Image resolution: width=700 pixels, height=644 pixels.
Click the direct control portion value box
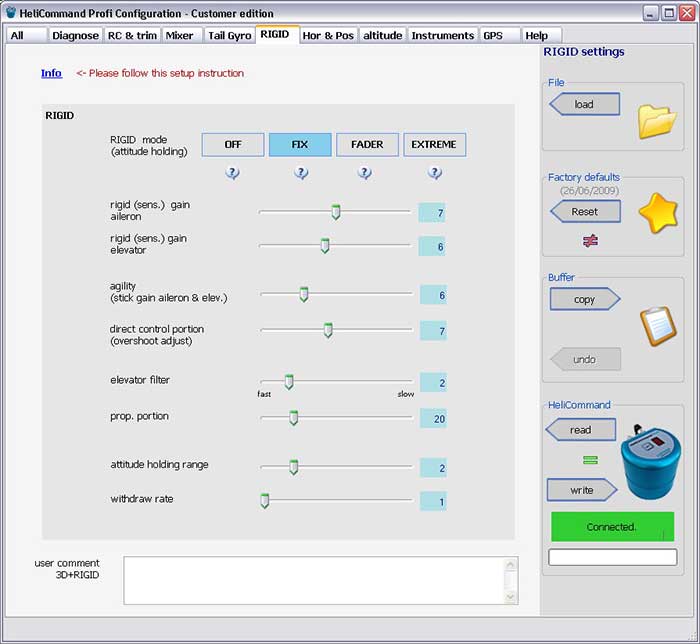tap(433, 331)
